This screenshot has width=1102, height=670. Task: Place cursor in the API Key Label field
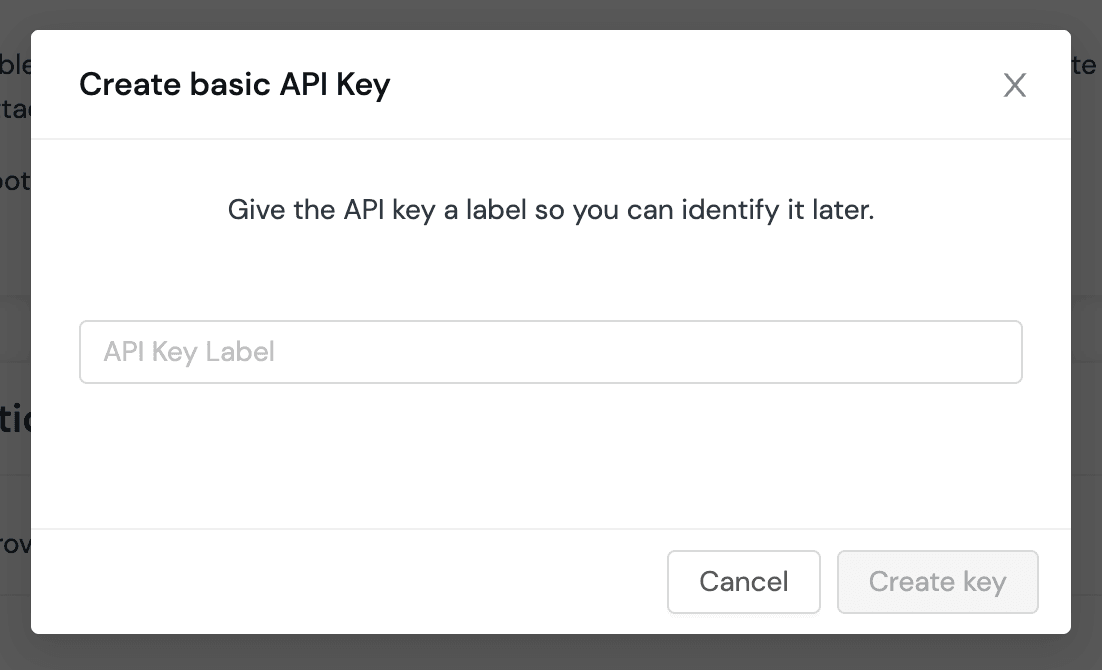(x=550, y=351)
